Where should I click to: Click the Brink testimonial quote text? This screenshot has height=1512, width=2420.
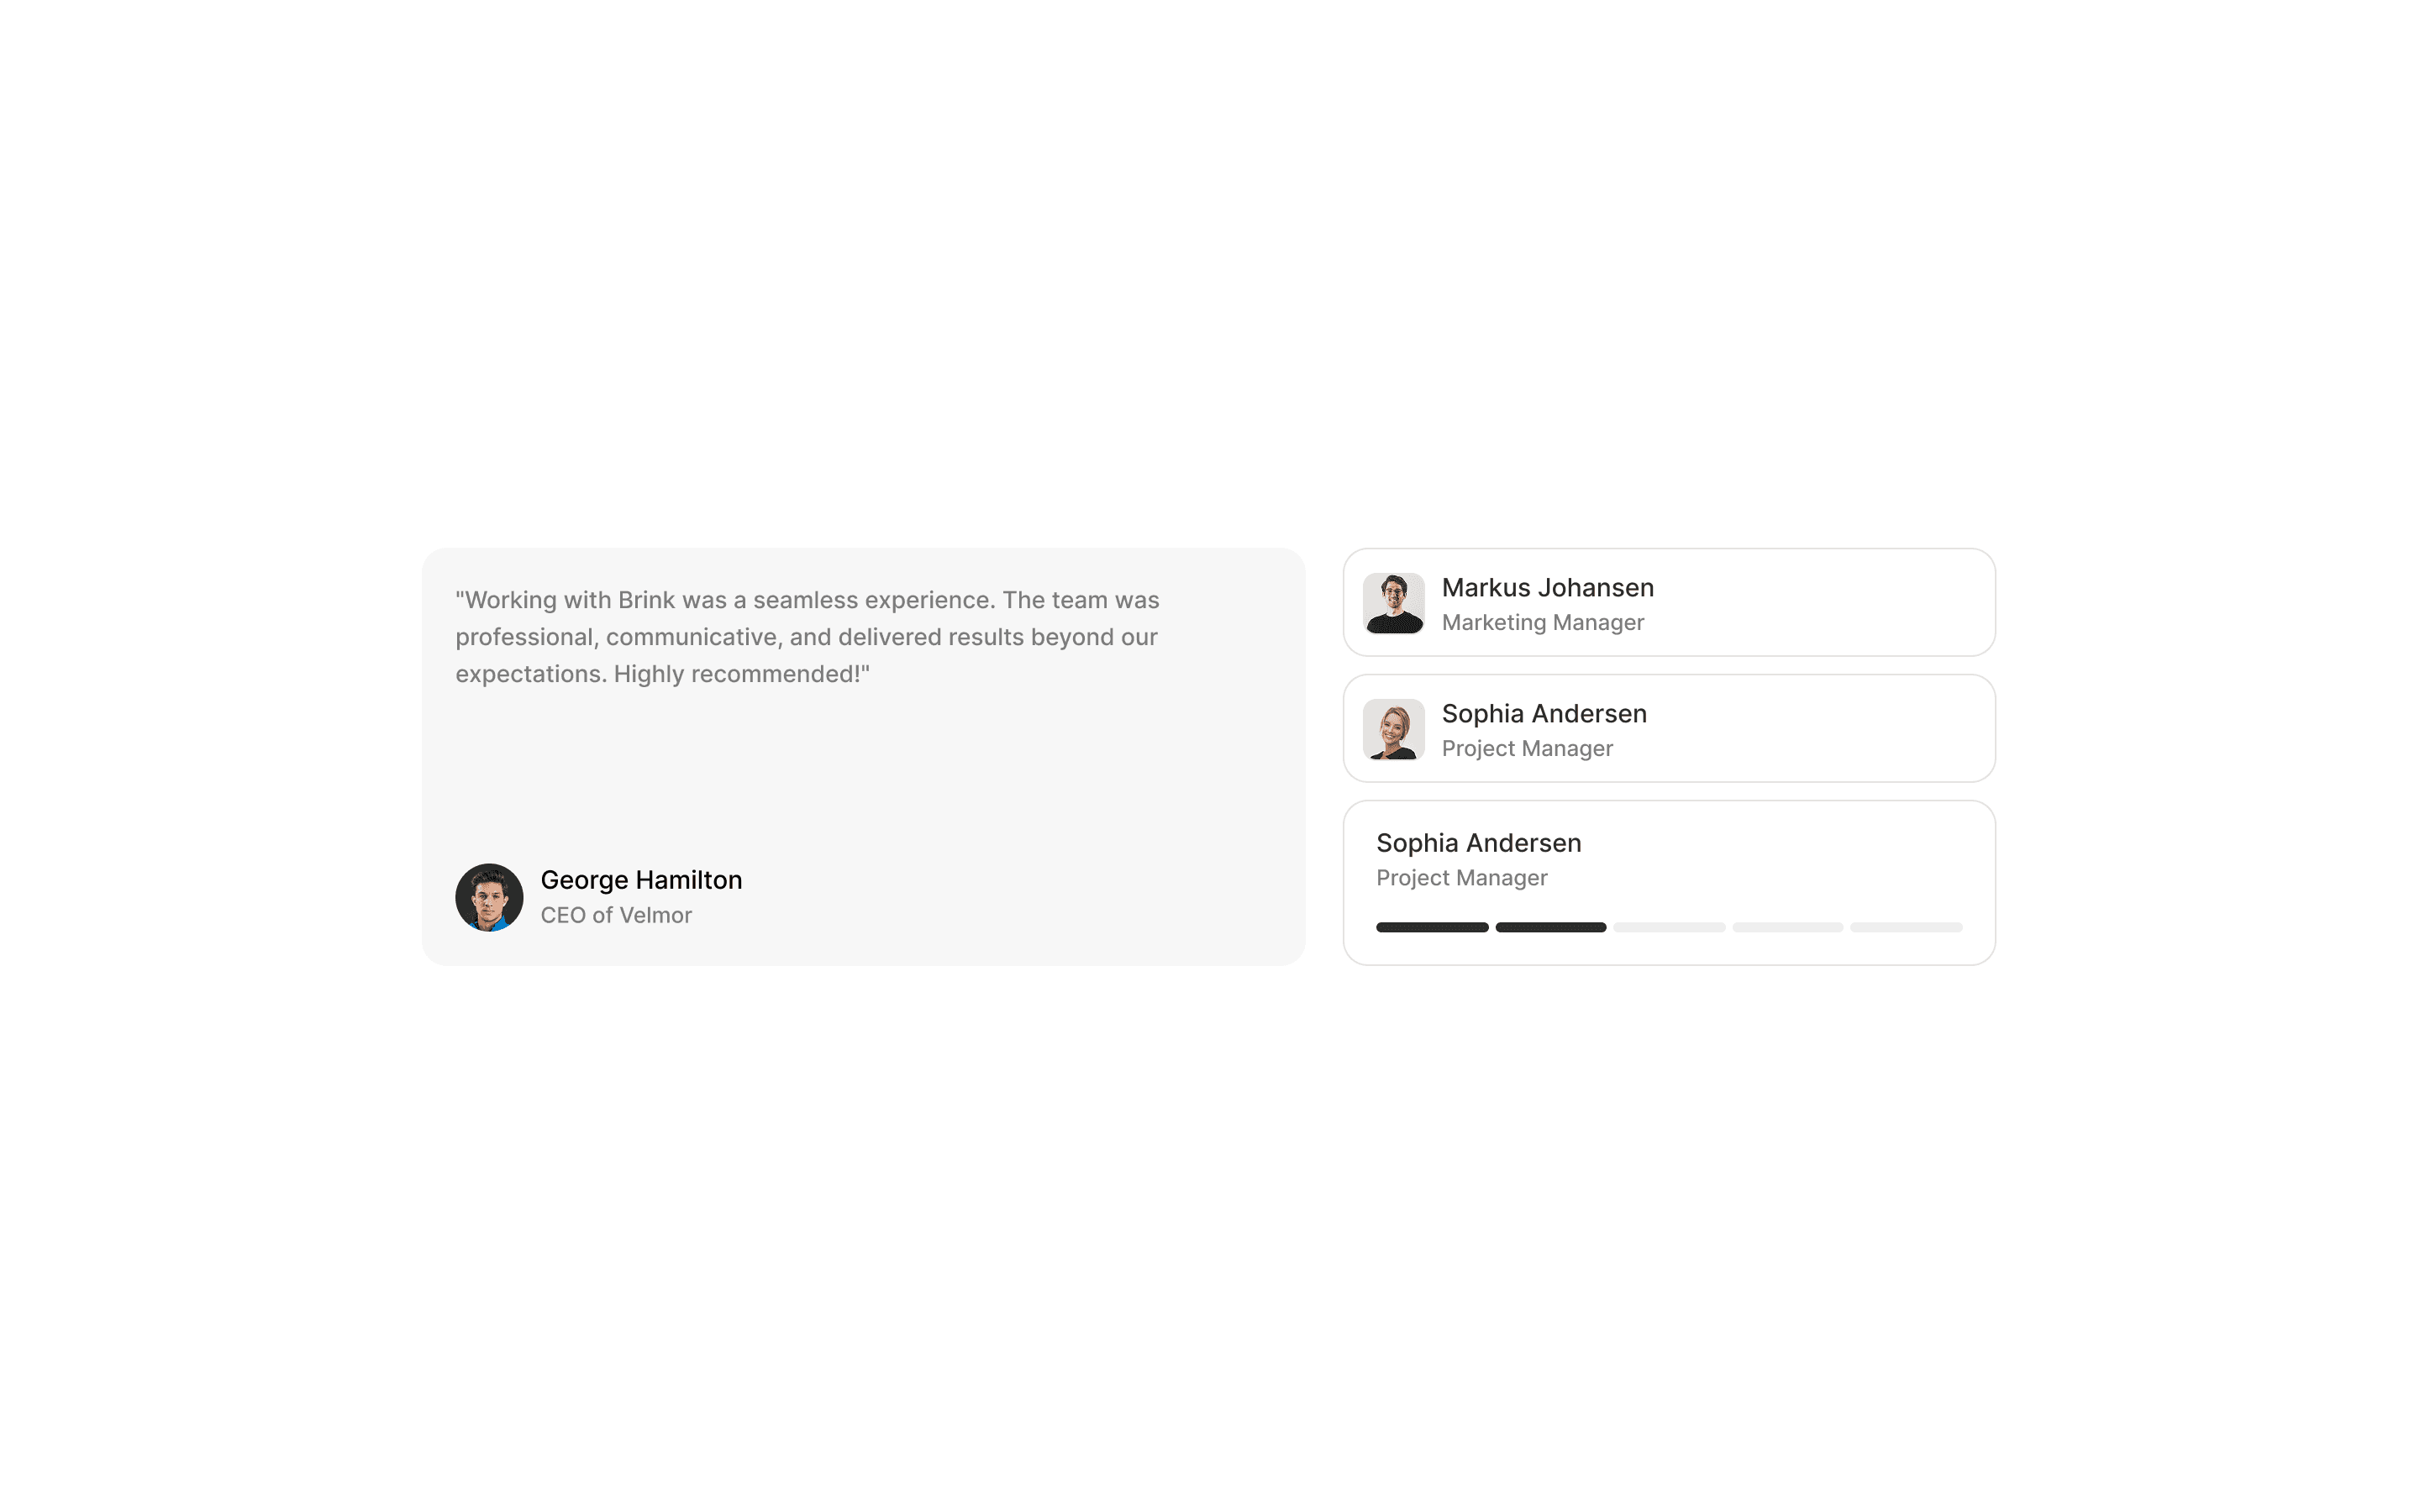(806, 637)
